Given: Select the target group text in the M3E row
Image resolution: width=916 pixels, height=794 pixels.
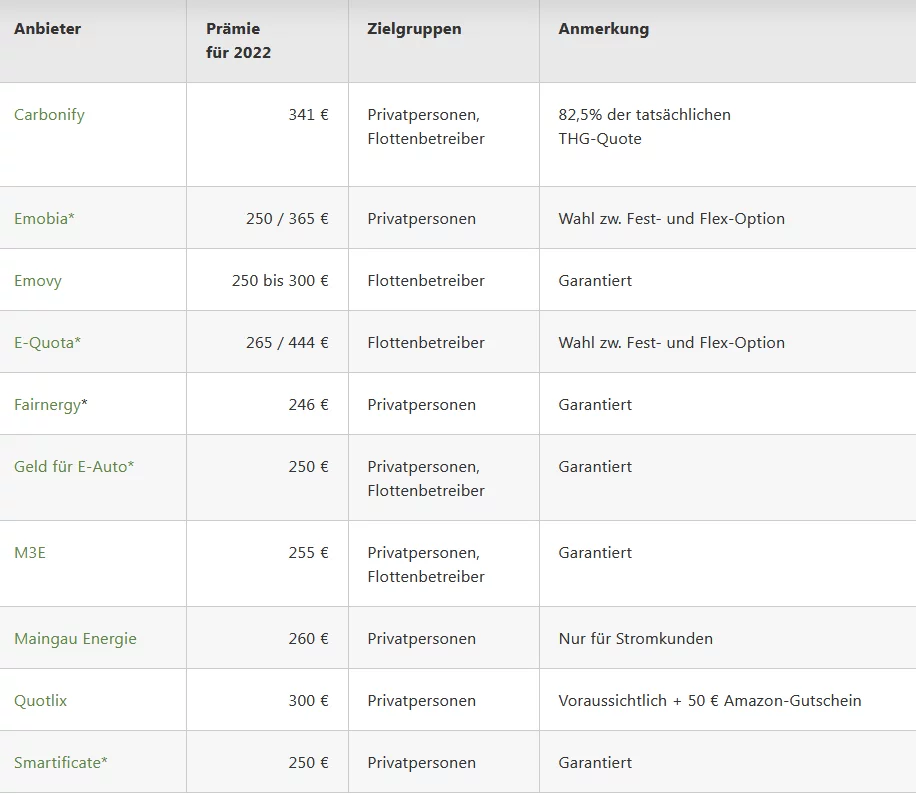Looking at the screenshot, I should [426, 564].
